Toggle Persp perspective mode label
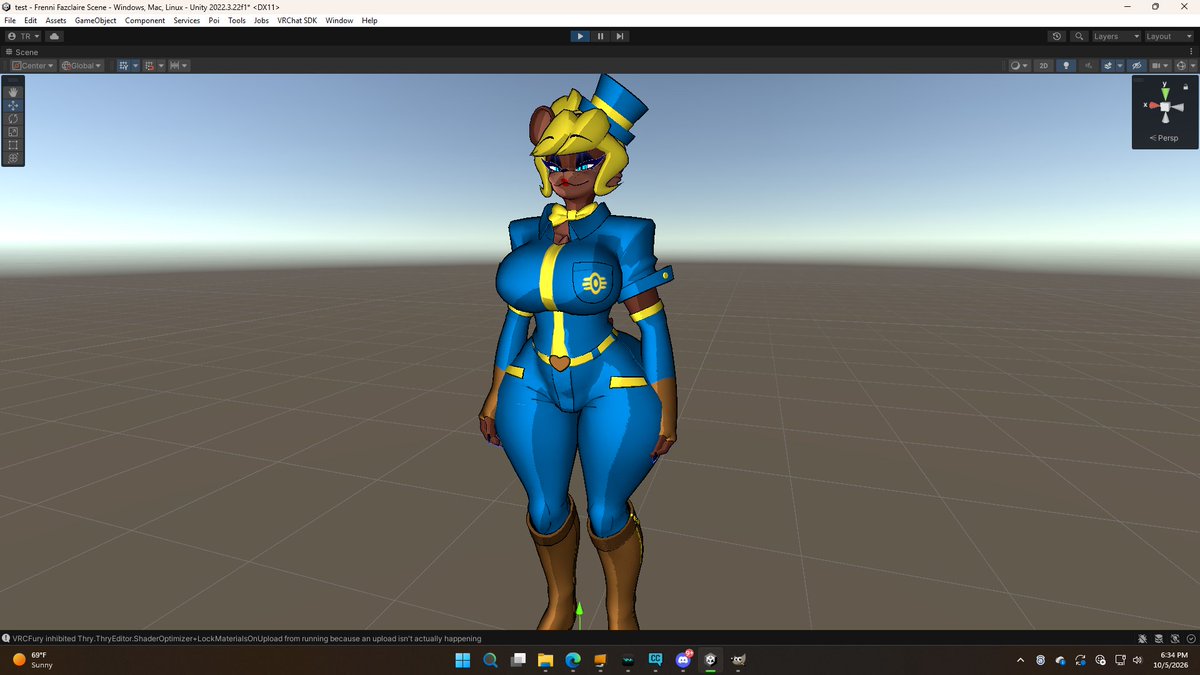The height and width of the screenshot is (675, 1200). coord(1165,138)
